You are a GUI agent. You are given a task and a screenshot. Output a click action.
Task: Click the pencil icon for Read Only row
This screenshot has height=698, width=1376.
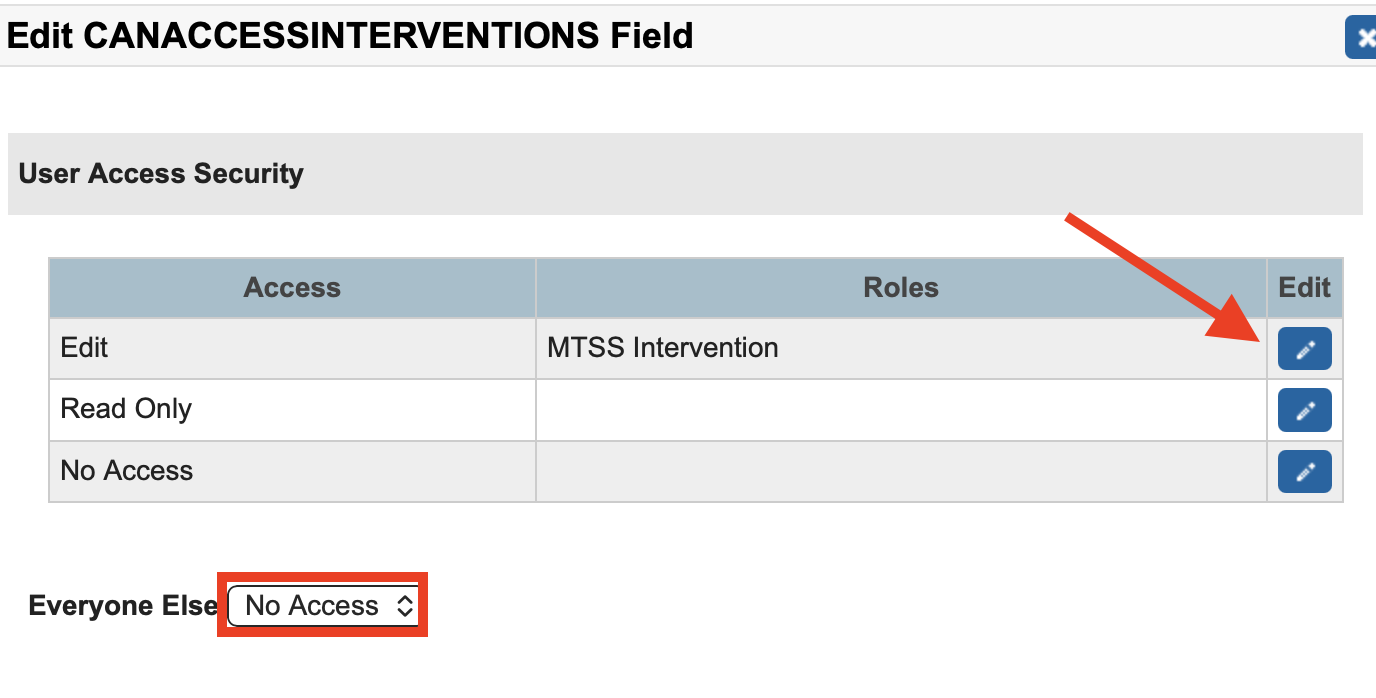[x=1304, y=410]
